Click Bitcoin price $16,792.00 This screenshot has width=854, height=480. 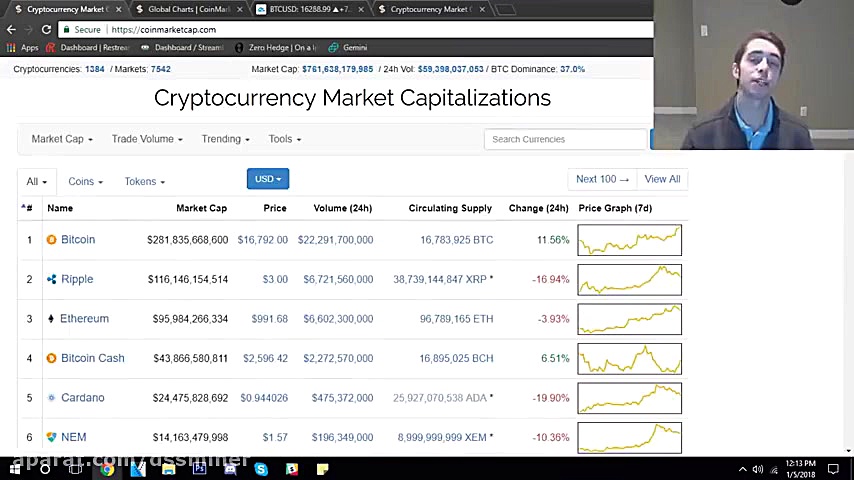[x=263, y=240]
